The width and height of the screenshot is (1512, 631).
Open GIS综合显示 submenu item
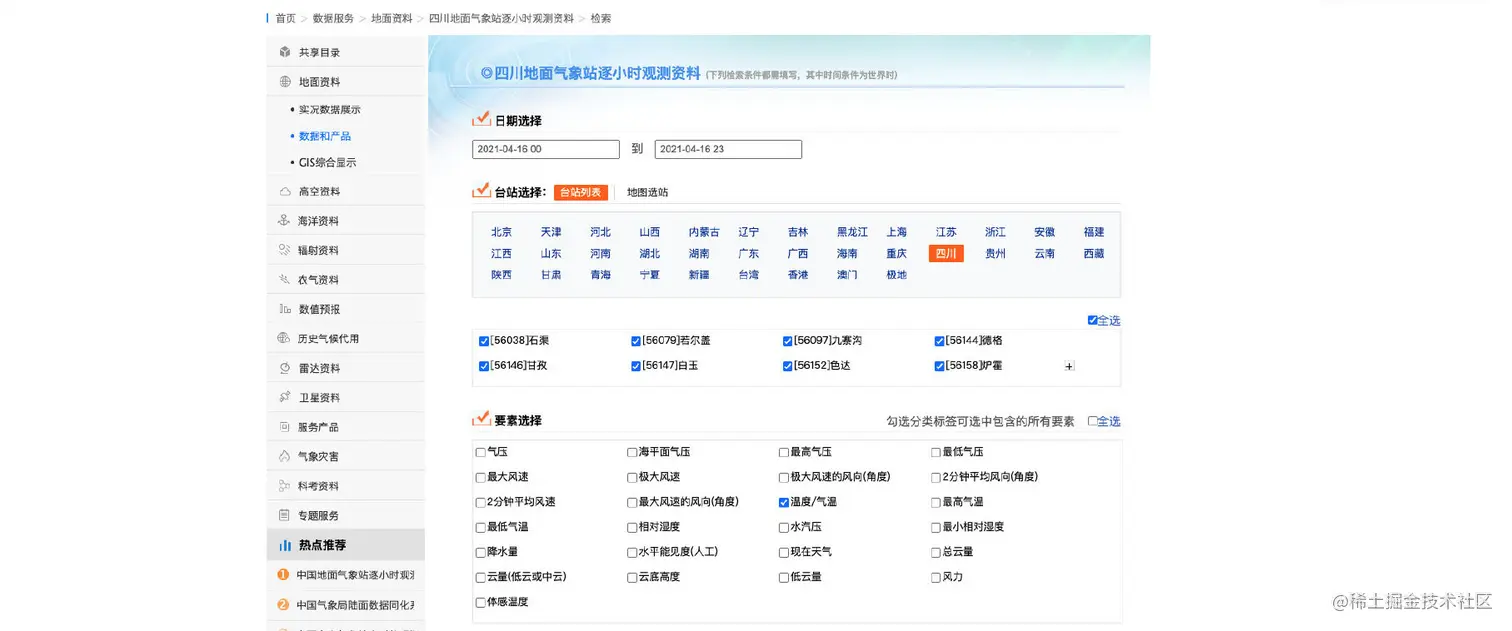tap(328, 162)
